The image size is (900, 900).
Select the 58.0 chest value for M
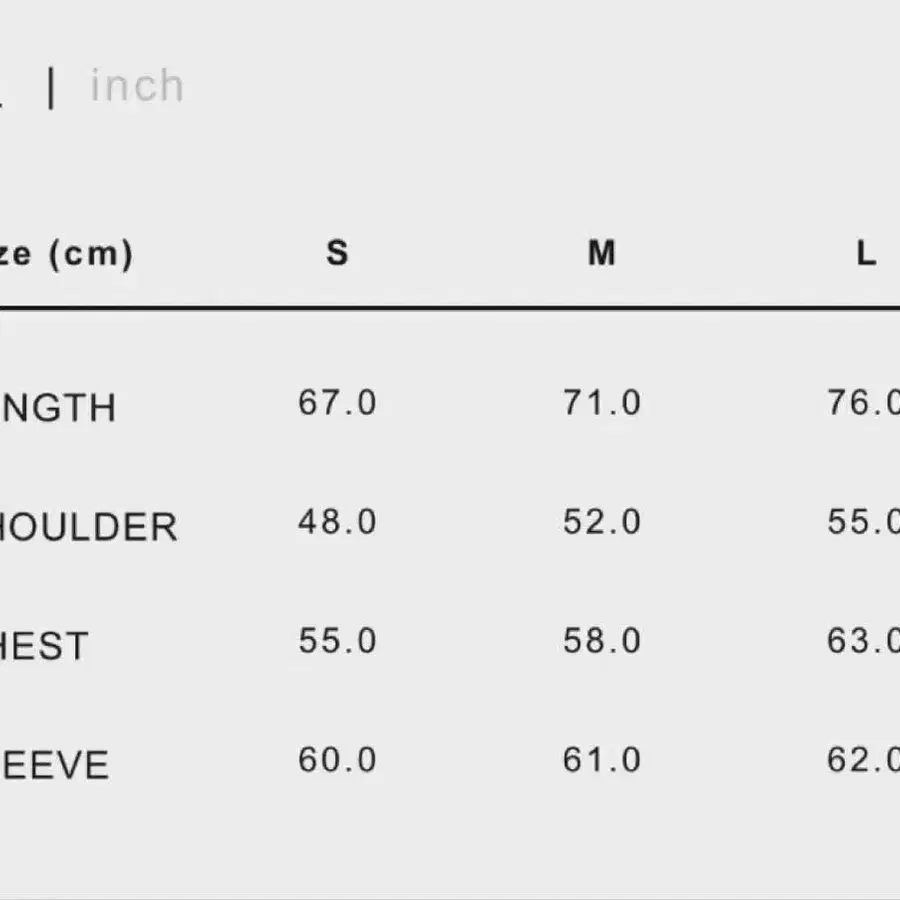pos(601,641)
